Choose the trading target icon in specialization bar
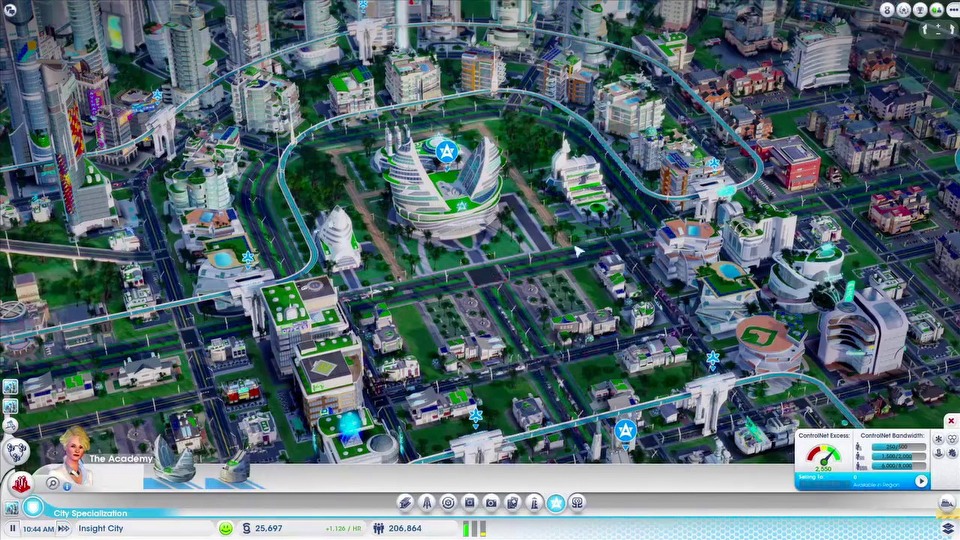 click(448, 503)
